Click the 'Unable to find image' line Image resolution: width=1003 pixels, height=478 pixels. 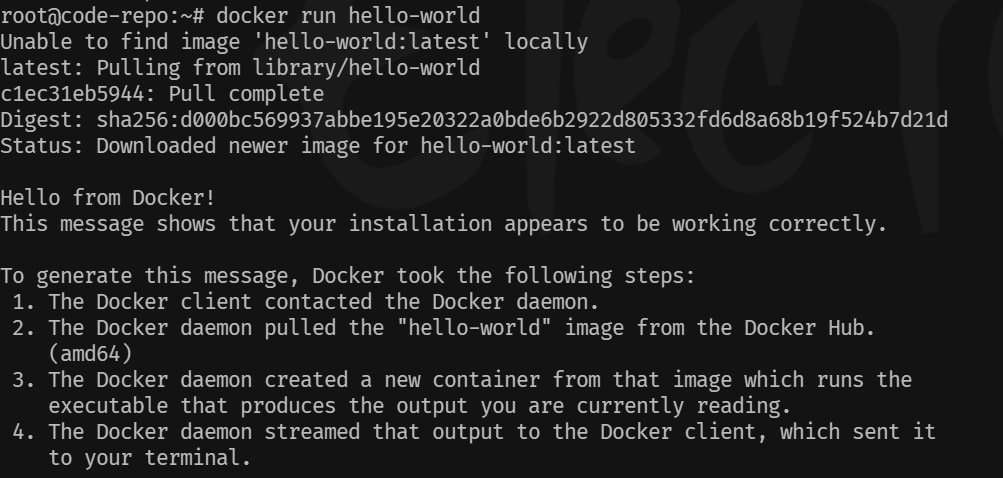[294, 42]
